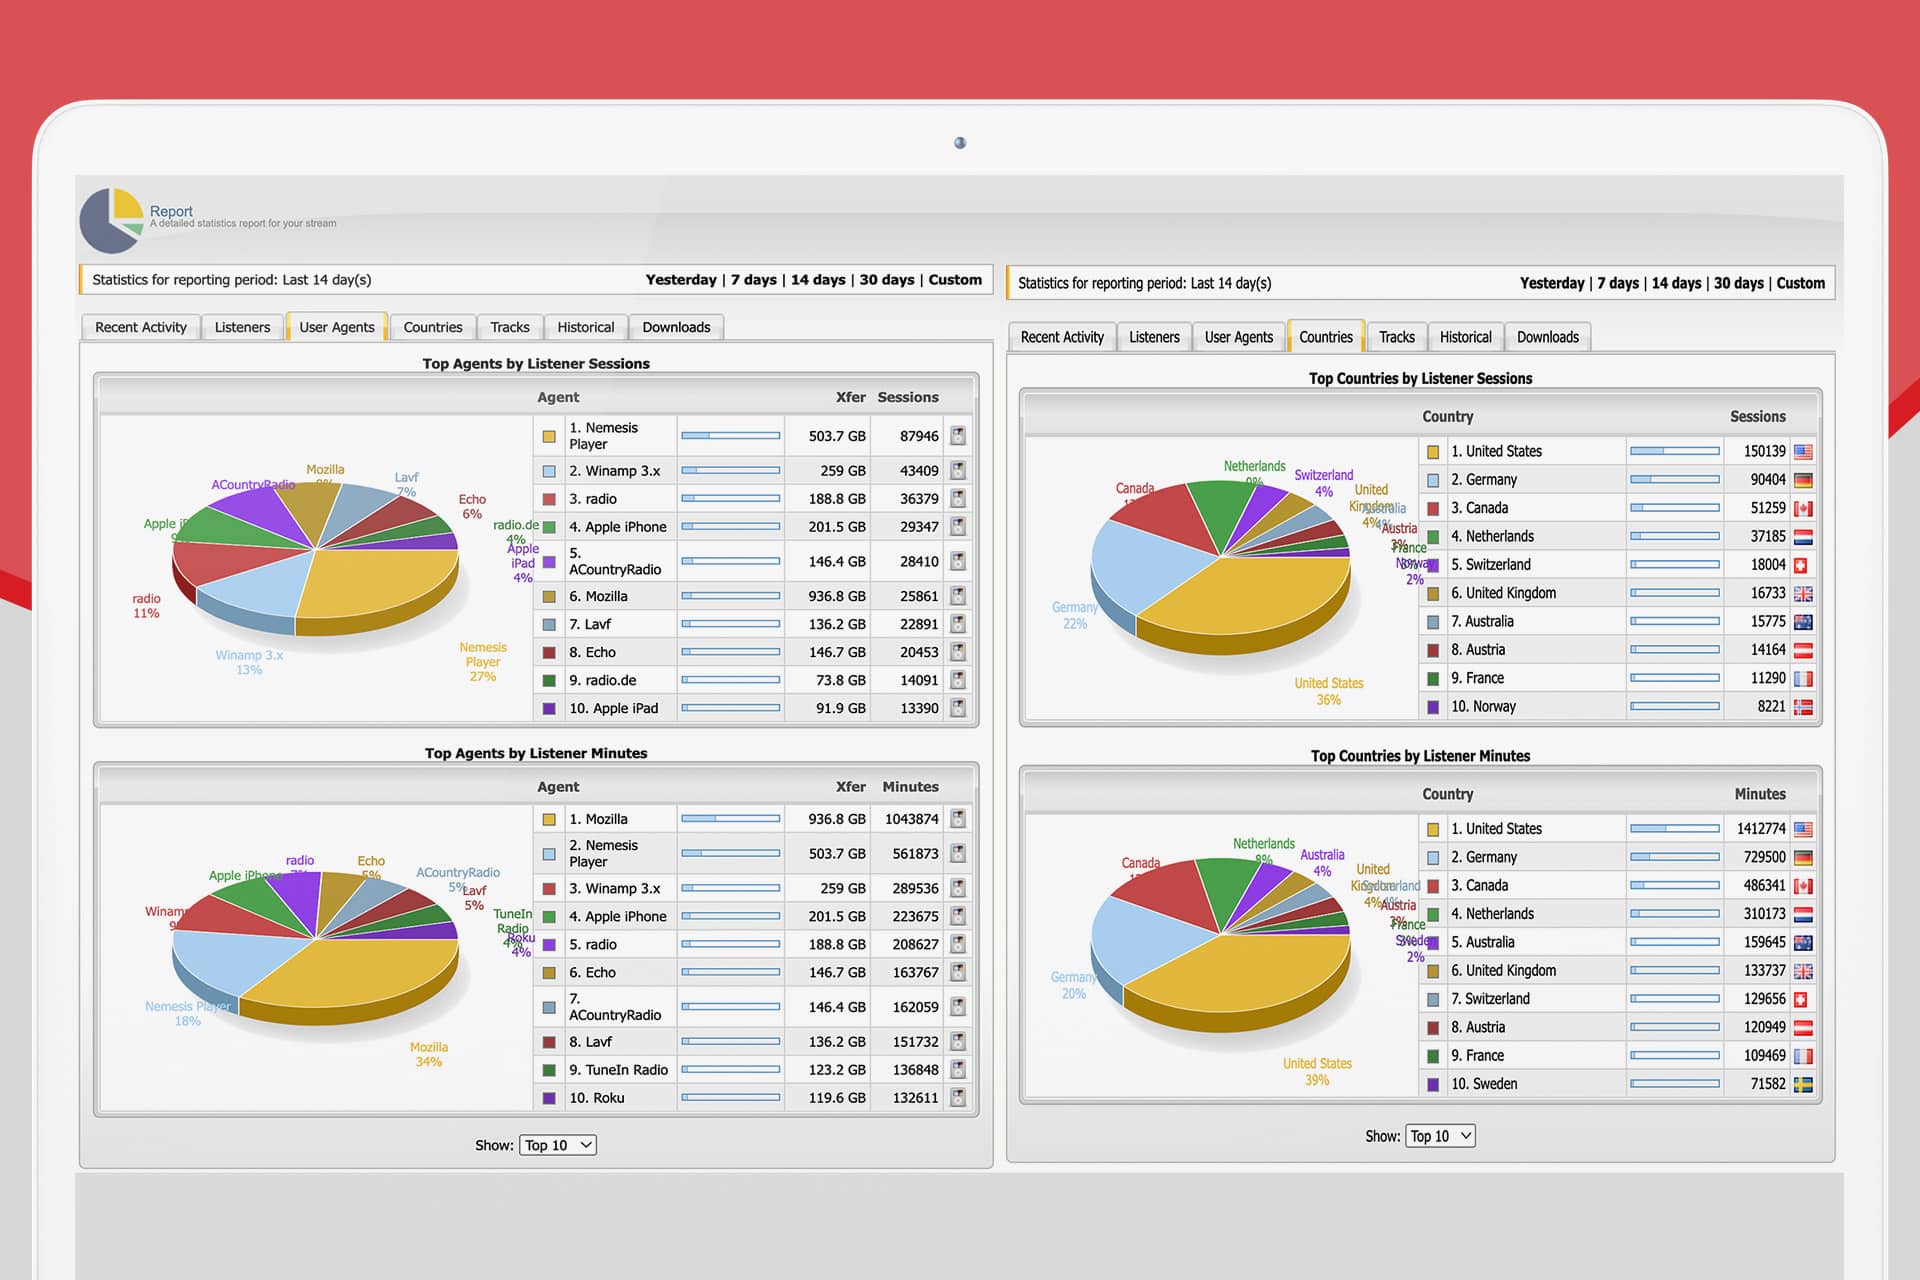Click Sweden flag in minutes table
The height and width of the screenshot is (1280, 1920).
coord(1803,1084)
